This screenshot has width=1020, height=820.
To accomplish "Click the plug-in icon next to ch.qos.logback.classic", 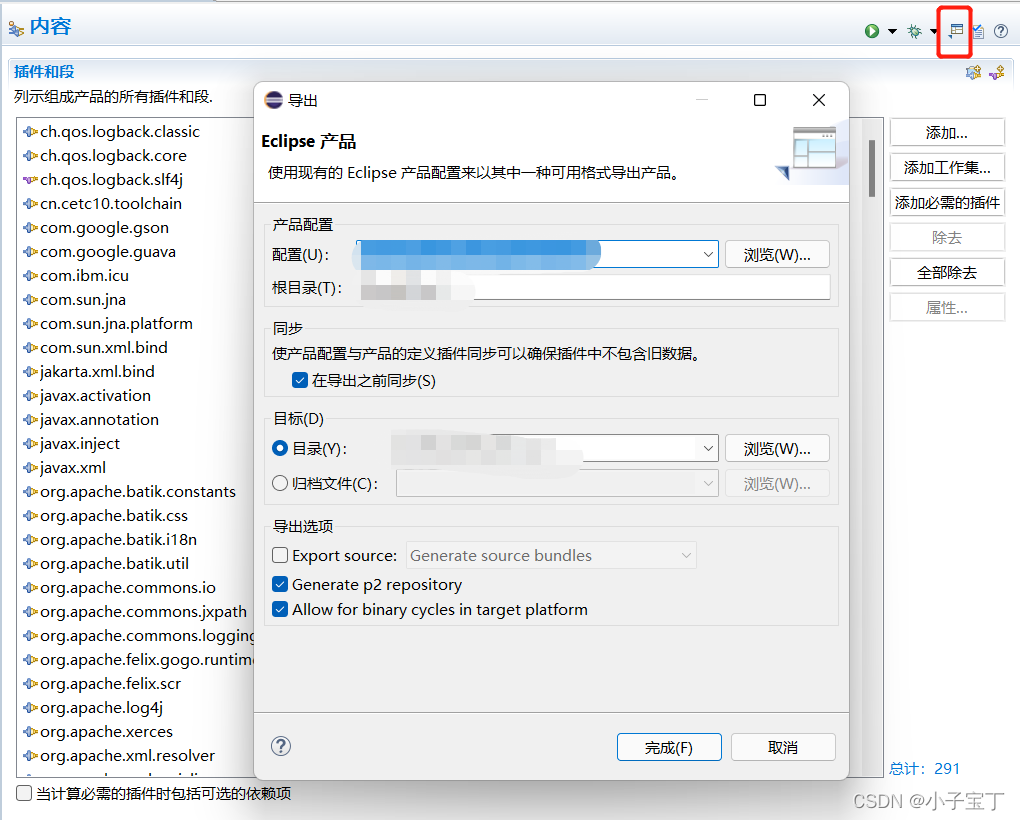I will pos(31,131).
